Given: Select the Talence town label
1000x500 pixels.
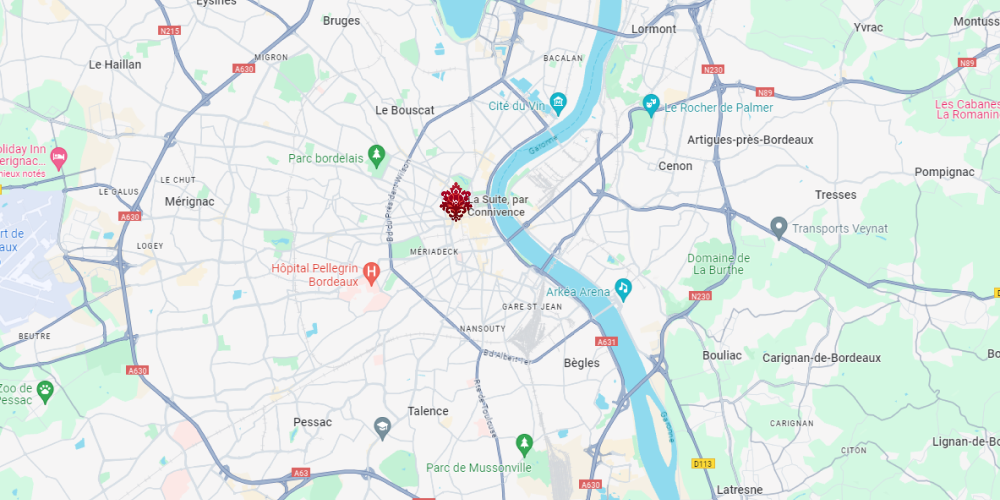Looking at the screenshot, I should pos(428,411).
